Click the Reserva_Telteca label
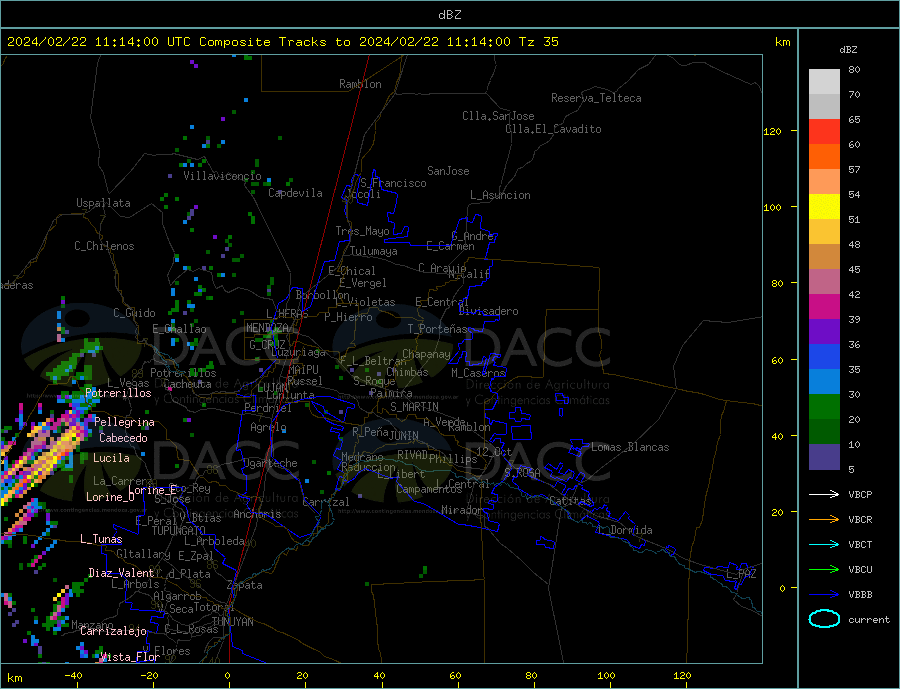Image resolution: width=900 pixels, height=689 pixels. (596, 98)
